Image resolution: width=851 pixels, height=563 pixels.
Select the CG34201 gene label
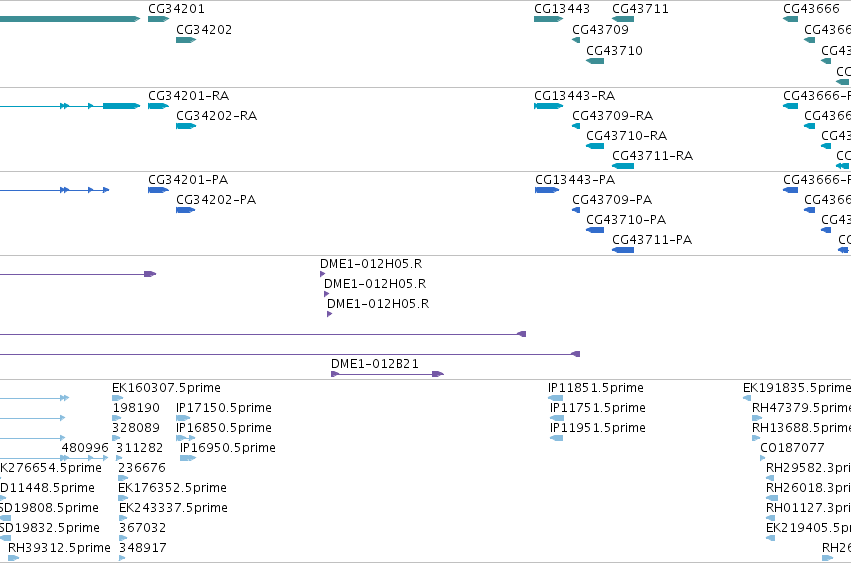pyautogui.click(x=176, y=9)
